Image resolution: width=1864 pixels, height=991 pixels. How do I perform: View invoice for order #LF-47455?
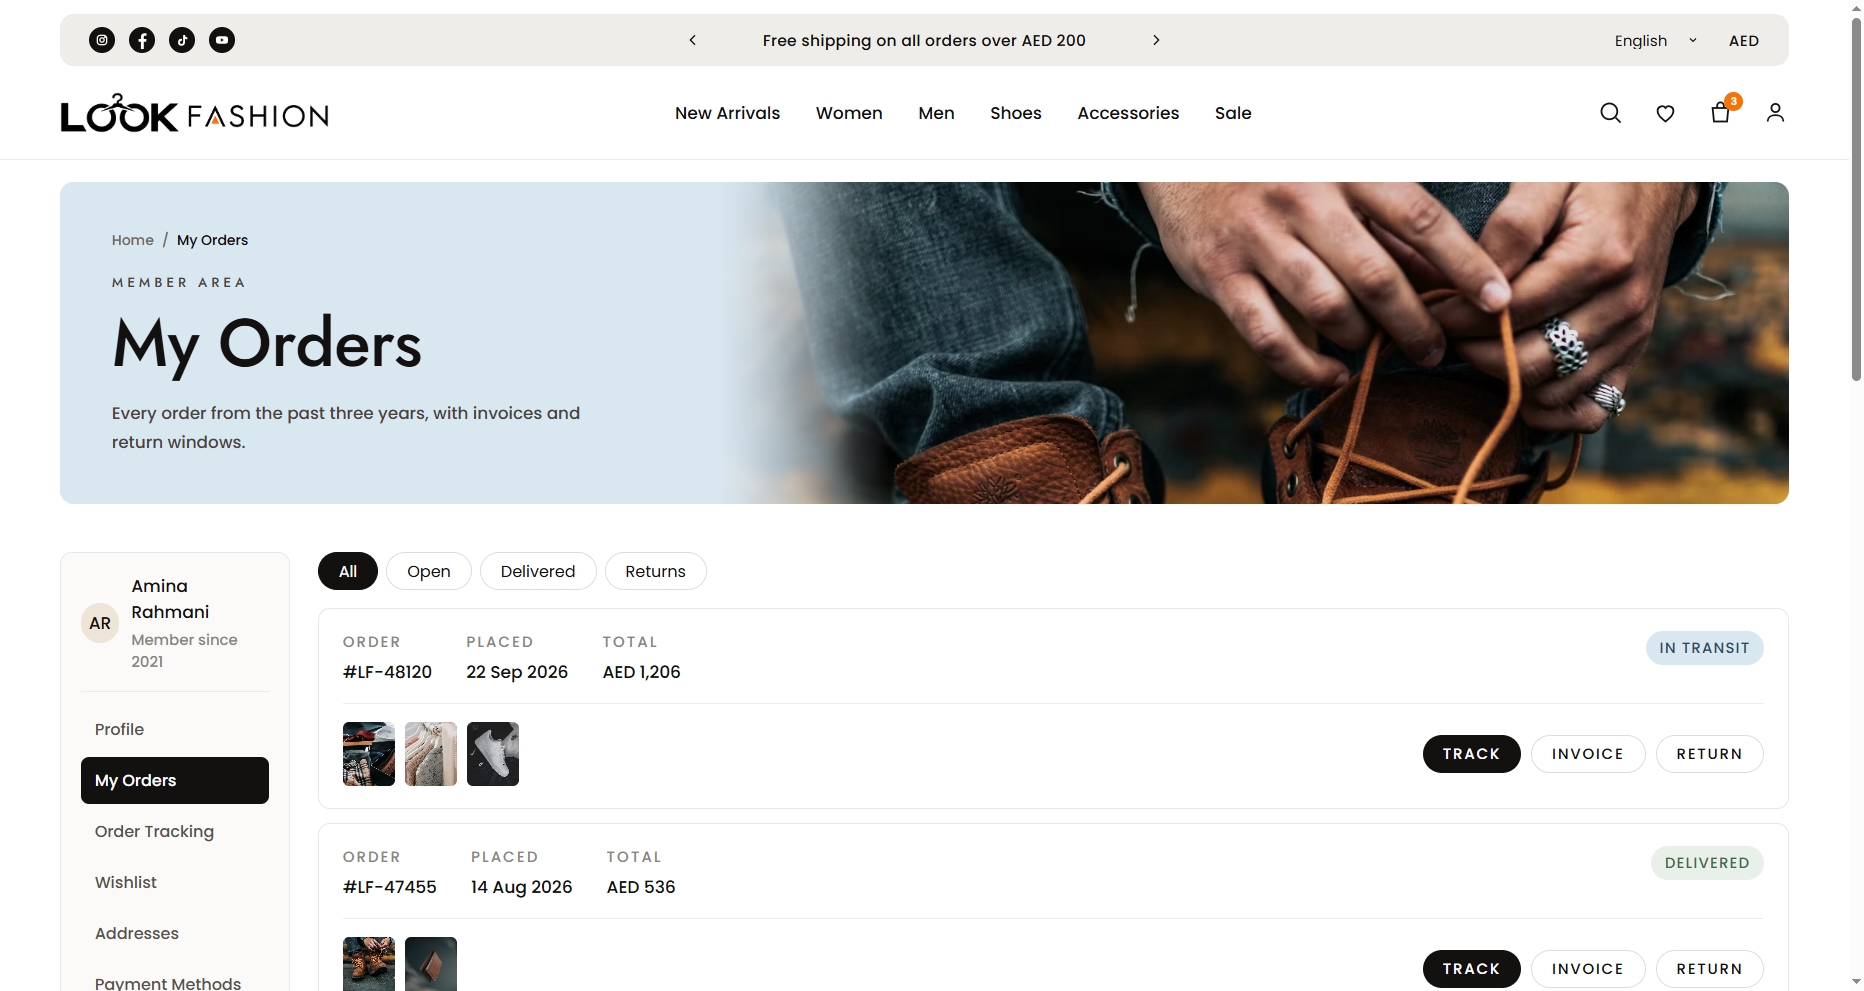(x=1588, y=969)
